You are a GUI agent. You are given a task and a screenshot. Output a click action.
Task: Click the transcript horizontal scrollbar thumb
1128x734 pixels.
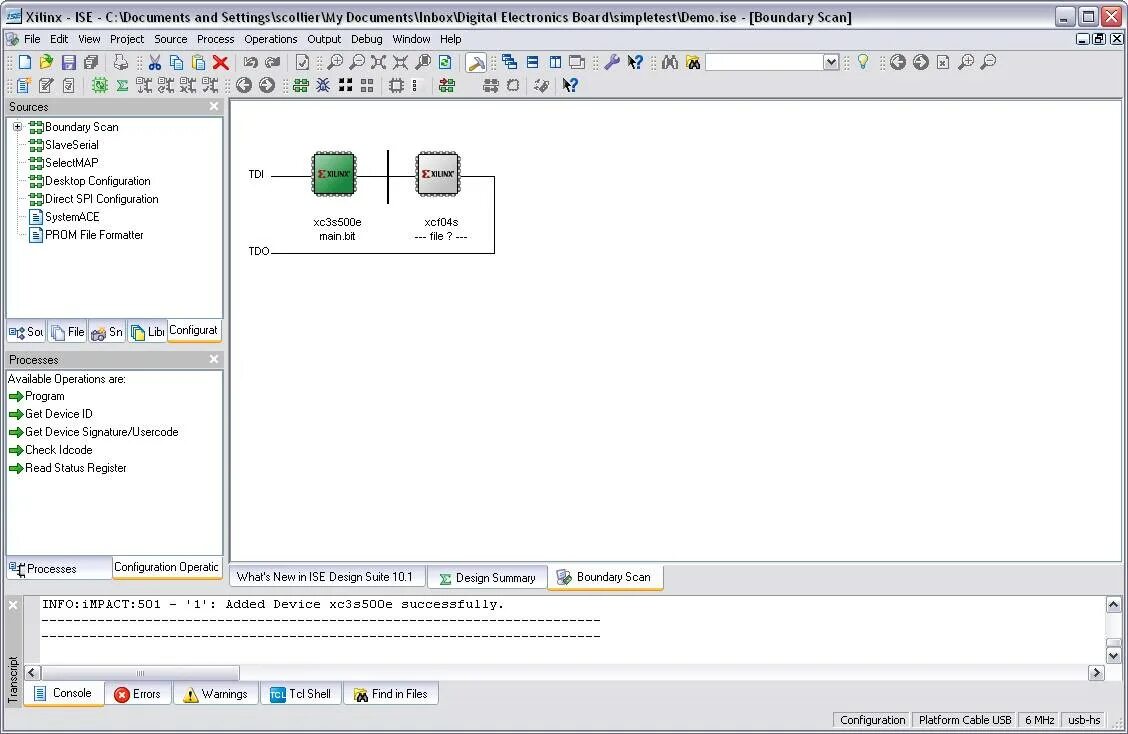tap(140, 673)
